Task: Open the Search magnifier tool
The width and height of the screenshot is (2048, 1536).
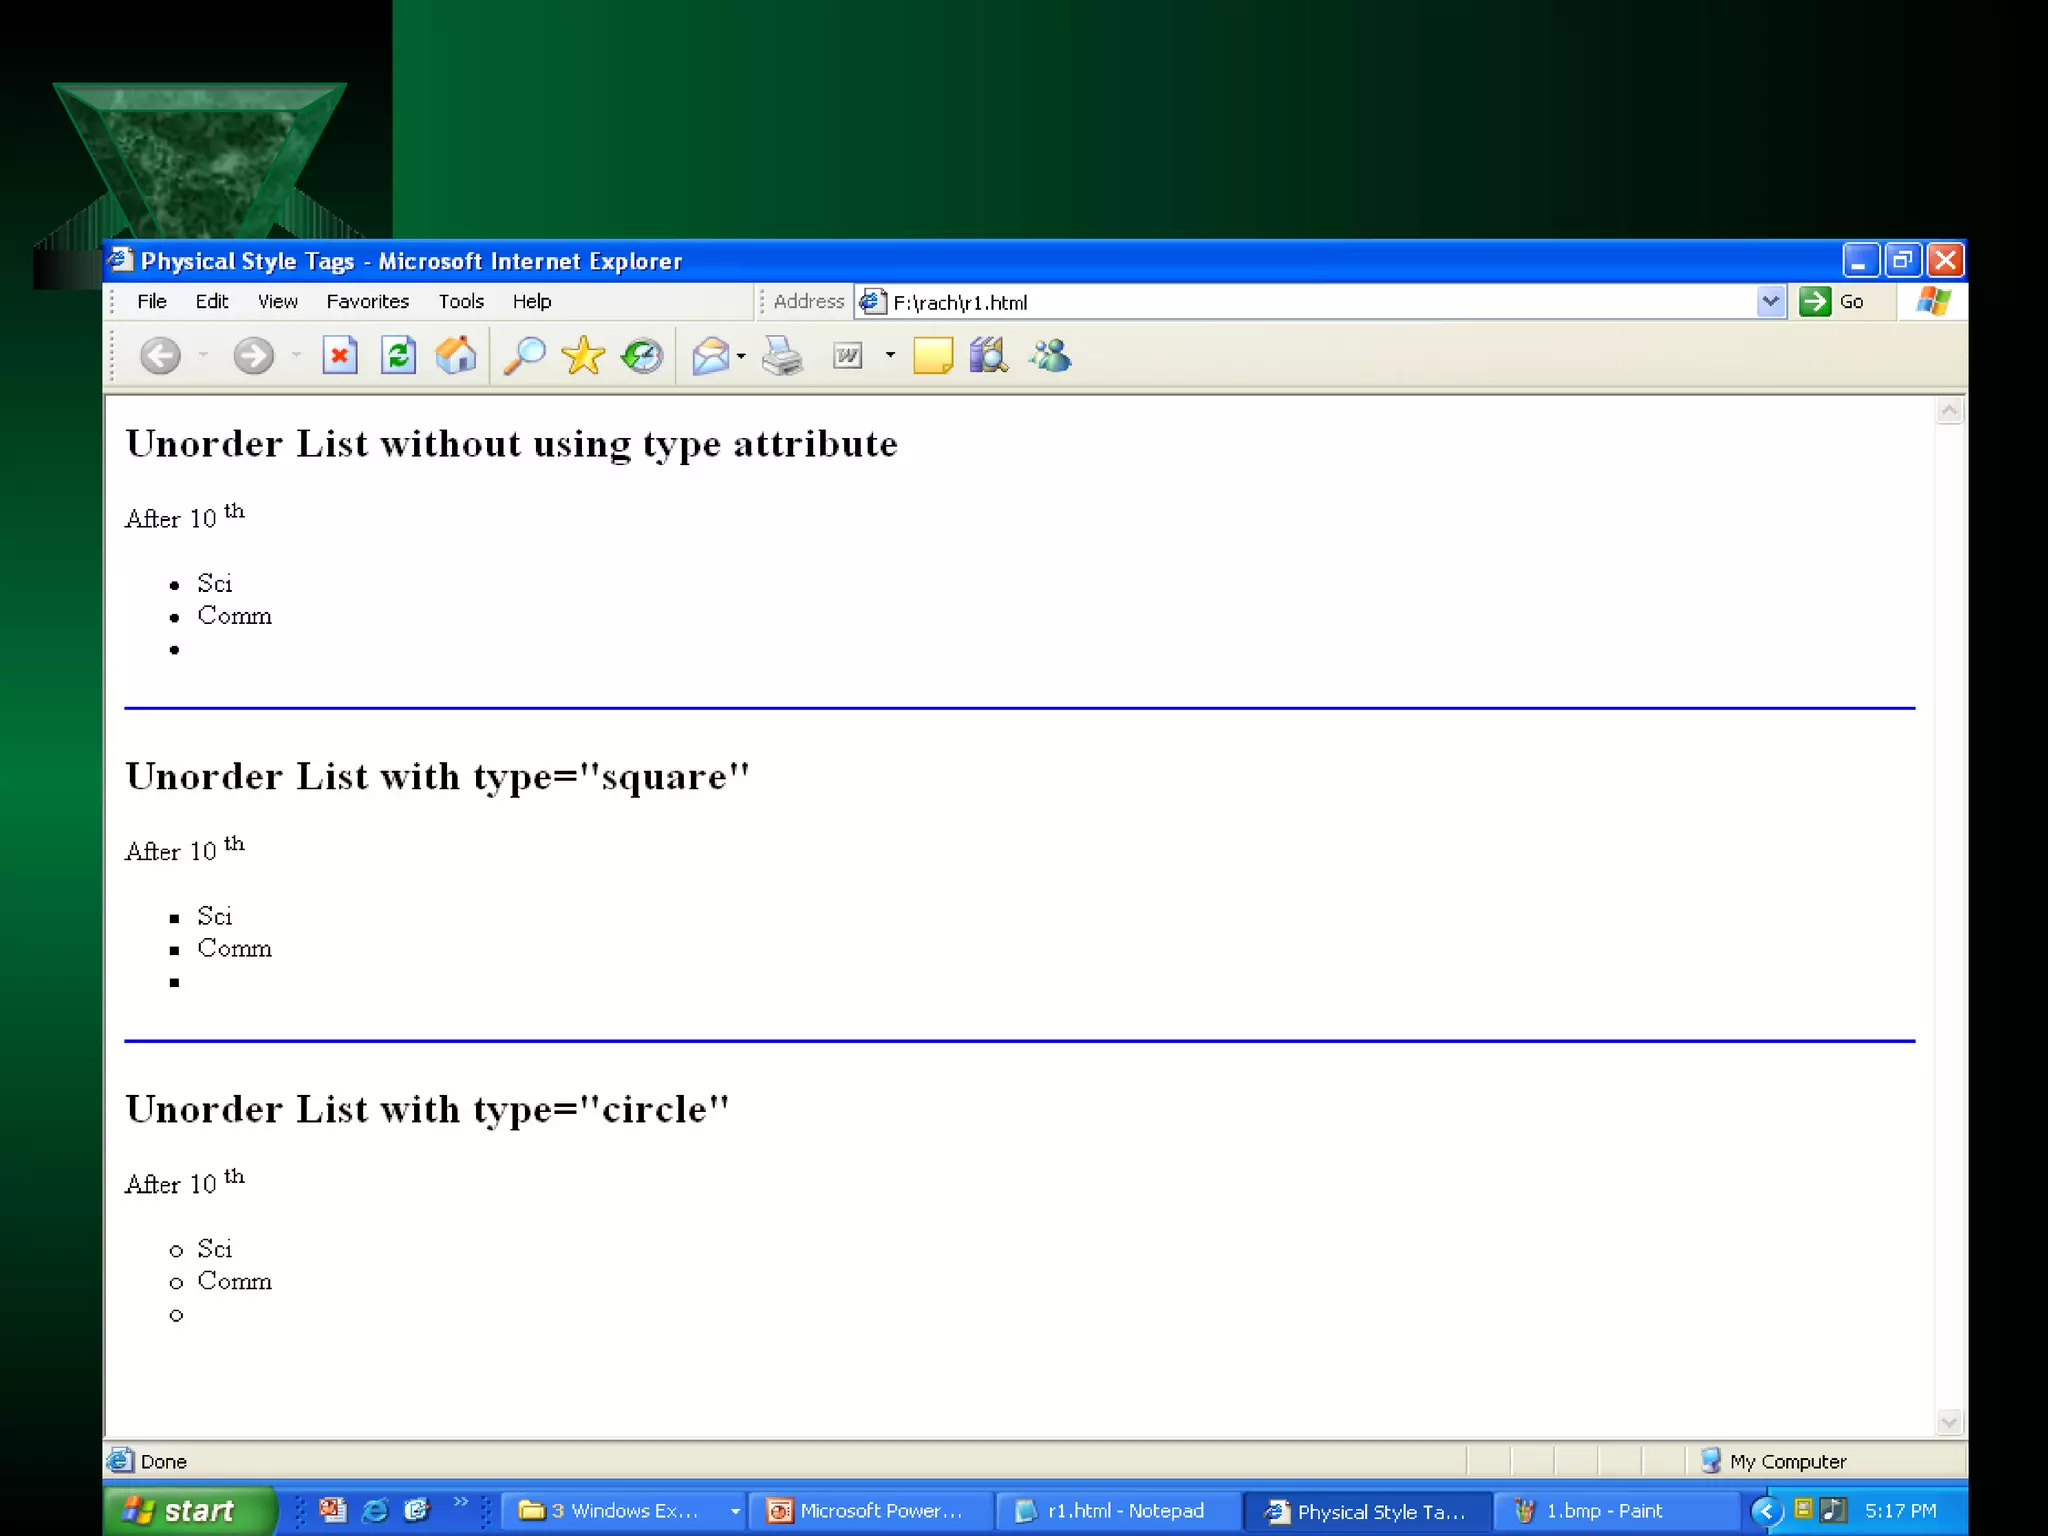Action: [524, 356]
